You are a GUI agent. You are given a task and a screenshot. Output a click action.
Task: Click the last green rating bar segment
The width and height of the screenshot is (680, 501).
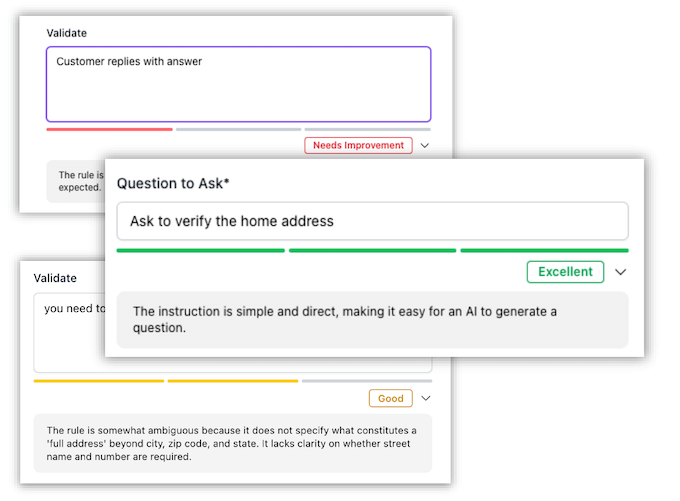(x=544, y=250)
